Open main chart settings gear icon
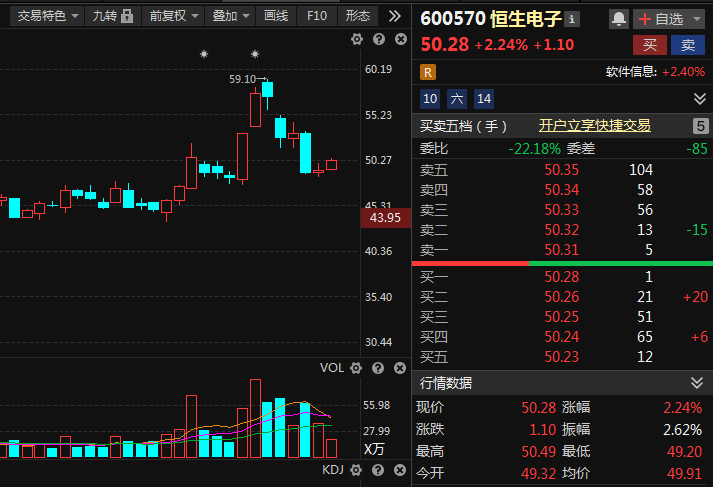 point(357,40)
